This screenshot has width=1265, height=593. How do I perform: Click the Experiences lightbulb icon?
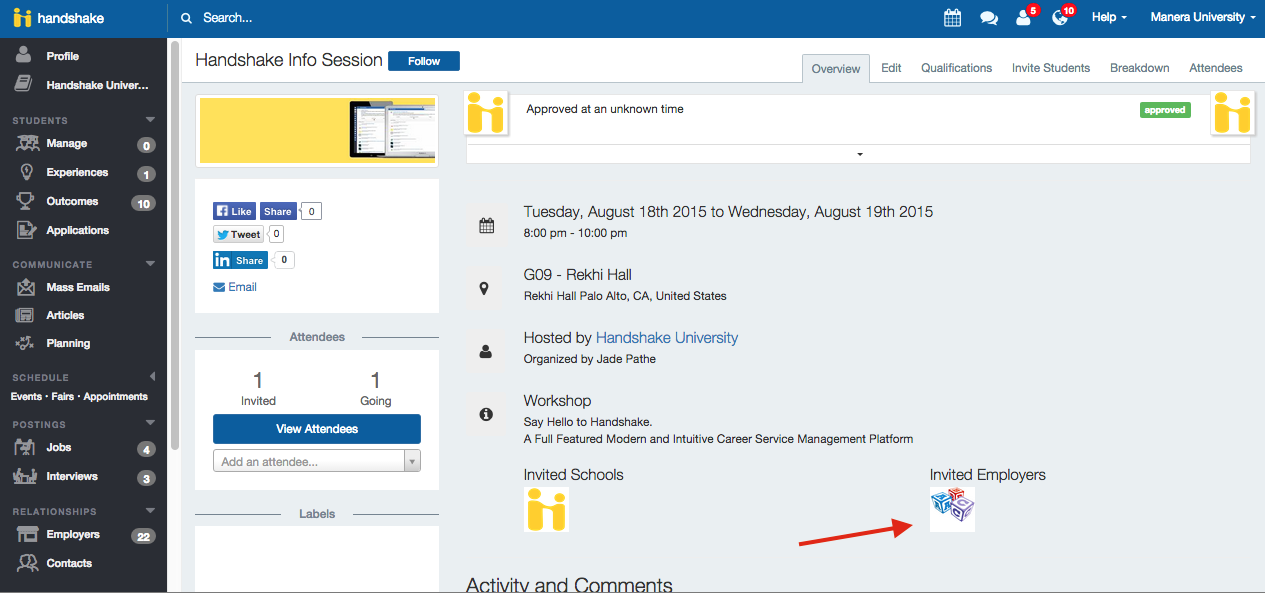26,172
